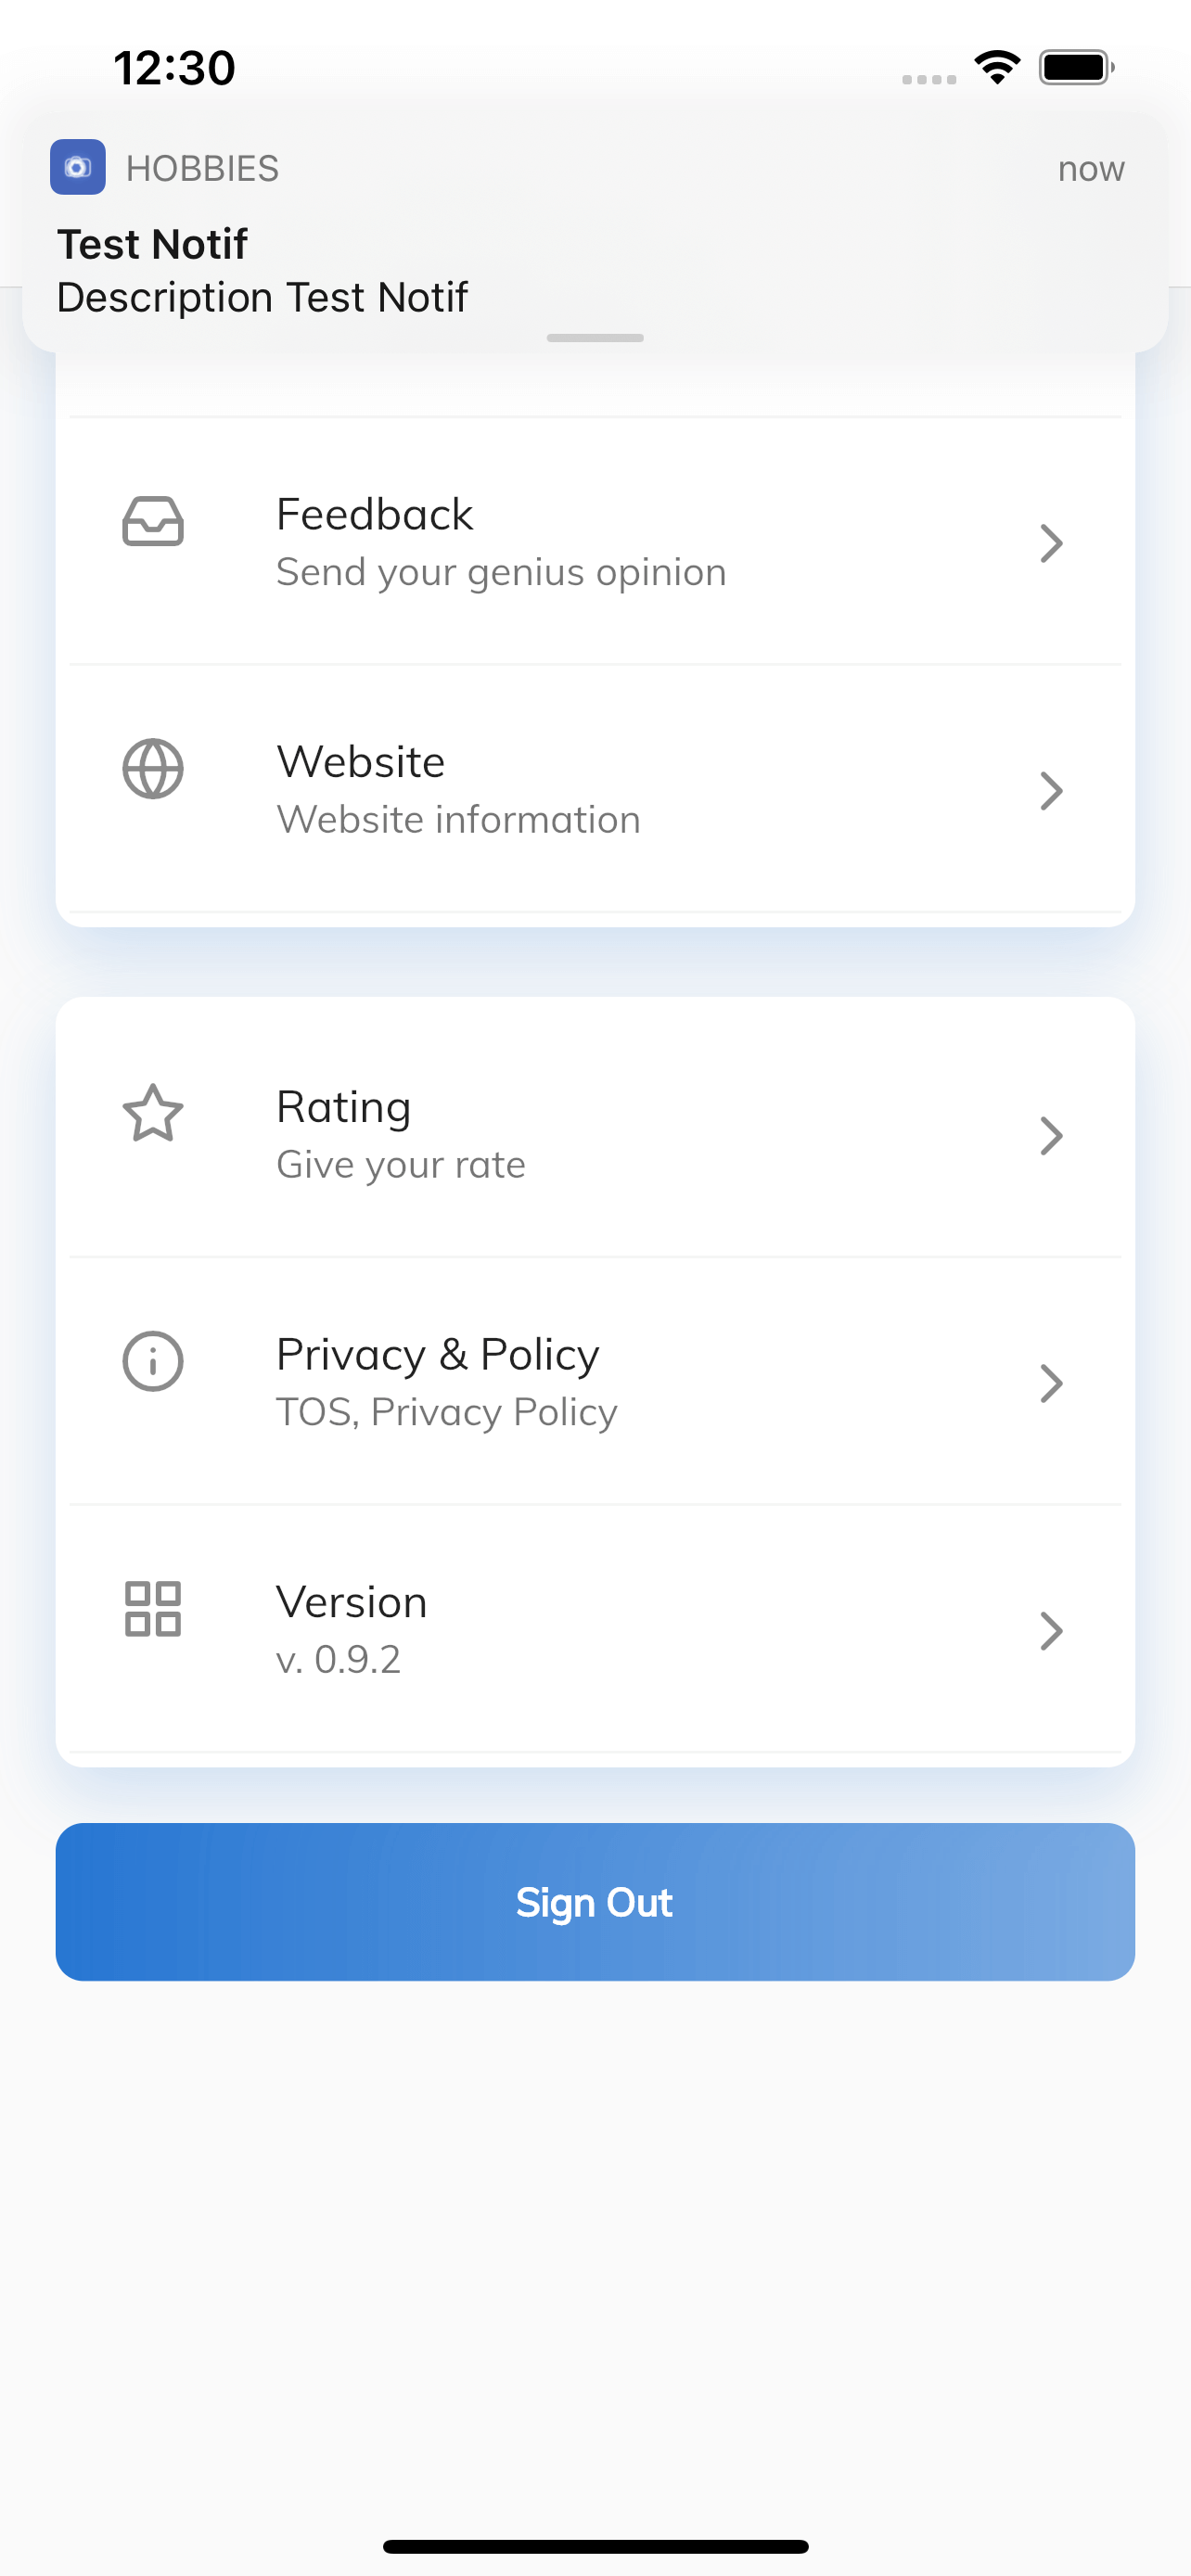The image size is (1191, 2576).
Task: Tap the Rating star icon
Action: [153, 1113]
